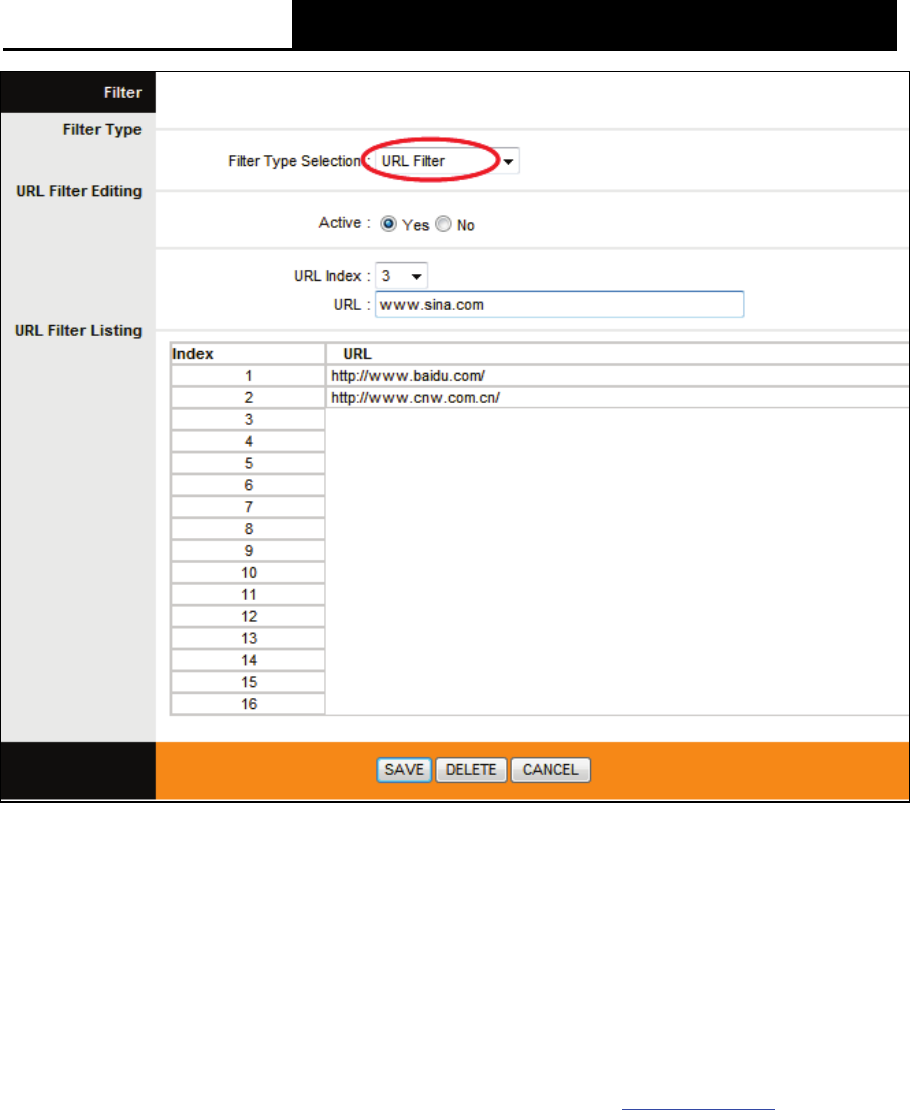The width and height of the screenshot is (910, 1110).
Task: Select the Yes radio button for Active
Action: click(x=388, y=224)
